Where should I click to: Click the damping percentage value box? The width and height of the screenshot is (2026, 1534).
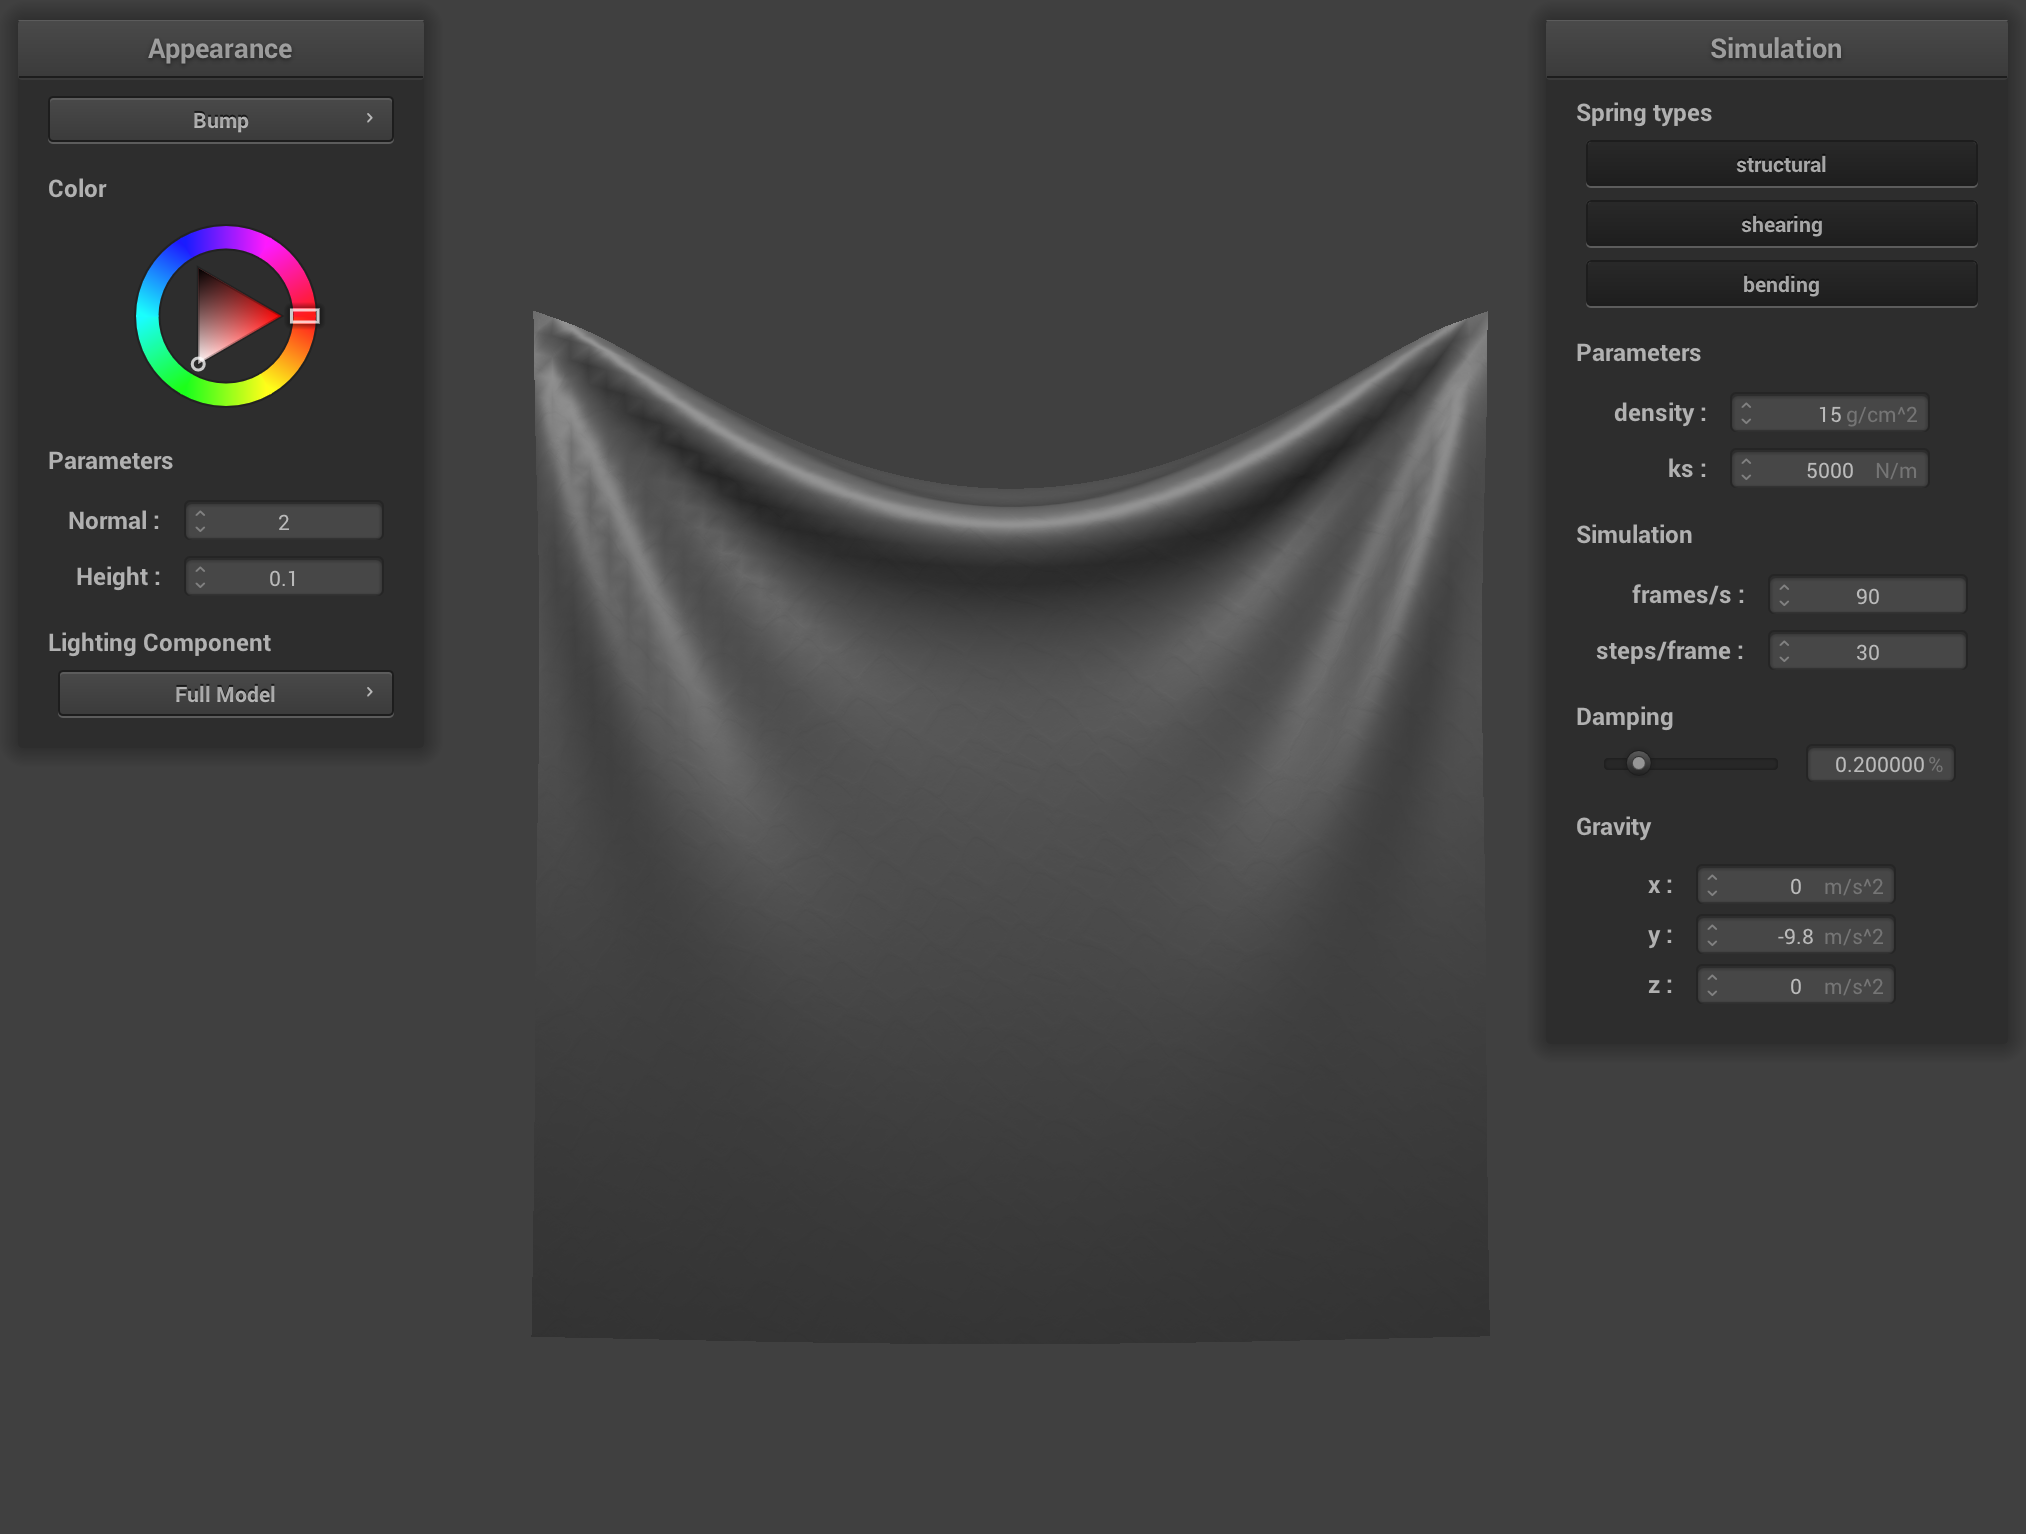[1880, 764]
